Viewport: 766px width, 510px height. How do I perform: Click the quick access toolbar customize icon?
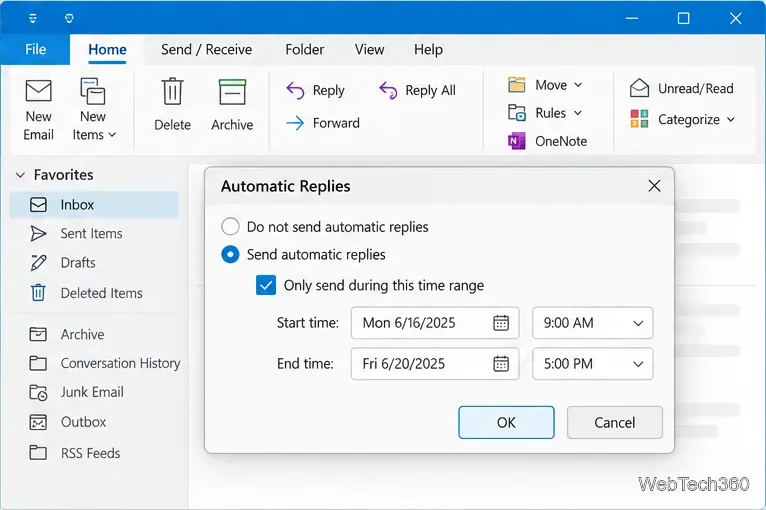click(33, 19)
